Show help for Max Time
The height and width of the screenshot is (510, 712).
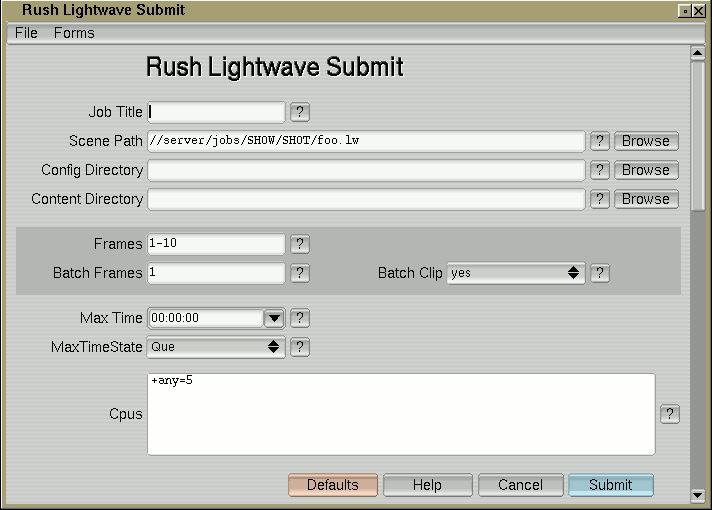300,318
